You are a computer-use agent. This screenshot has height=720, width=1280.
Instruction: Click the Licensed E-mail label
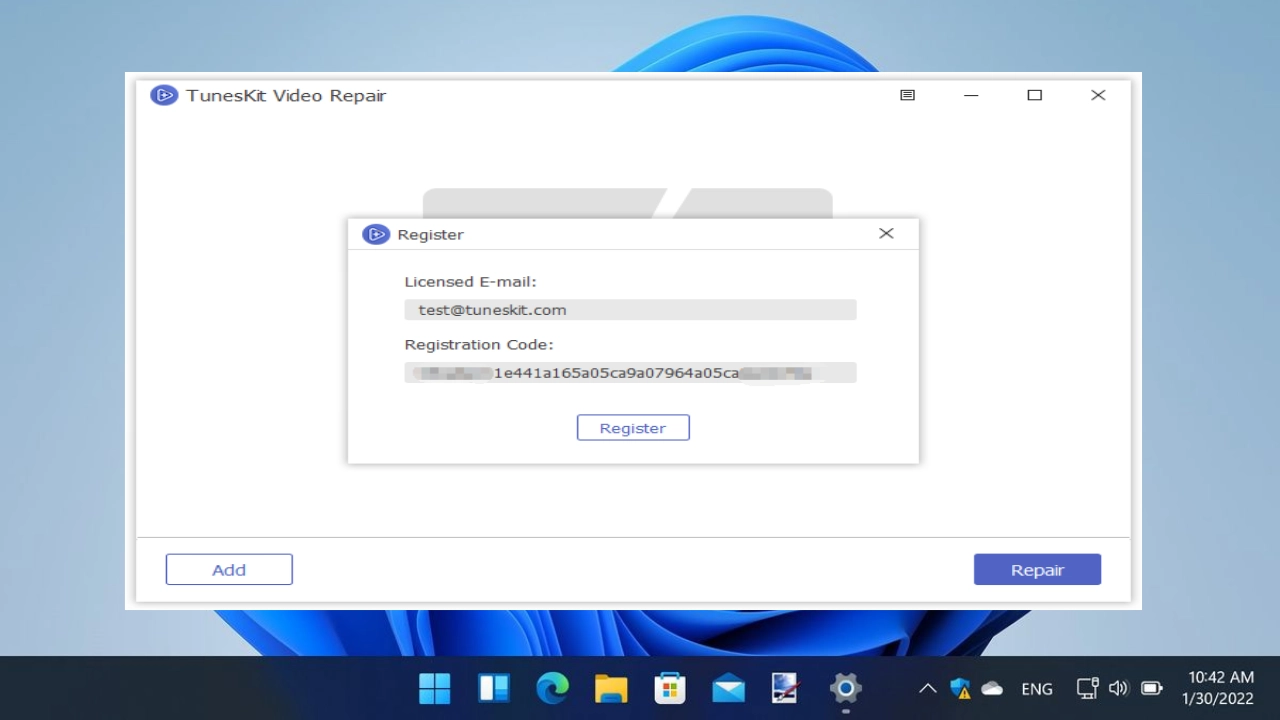point(470,282)
